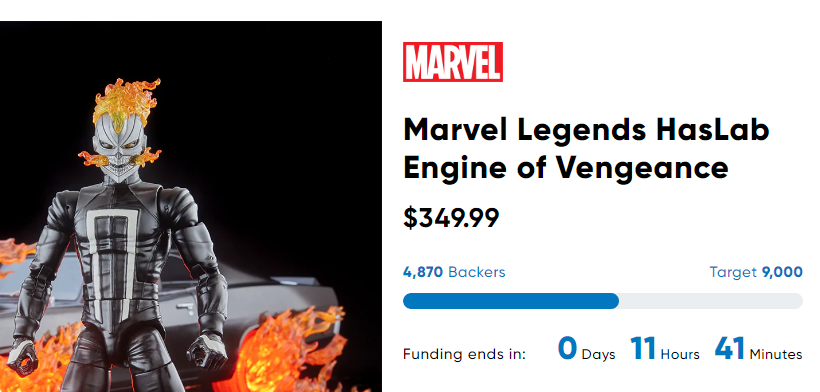Click the 41 Minutes countdown number
The image size is (820, 392).
click(x=730, y=349)
